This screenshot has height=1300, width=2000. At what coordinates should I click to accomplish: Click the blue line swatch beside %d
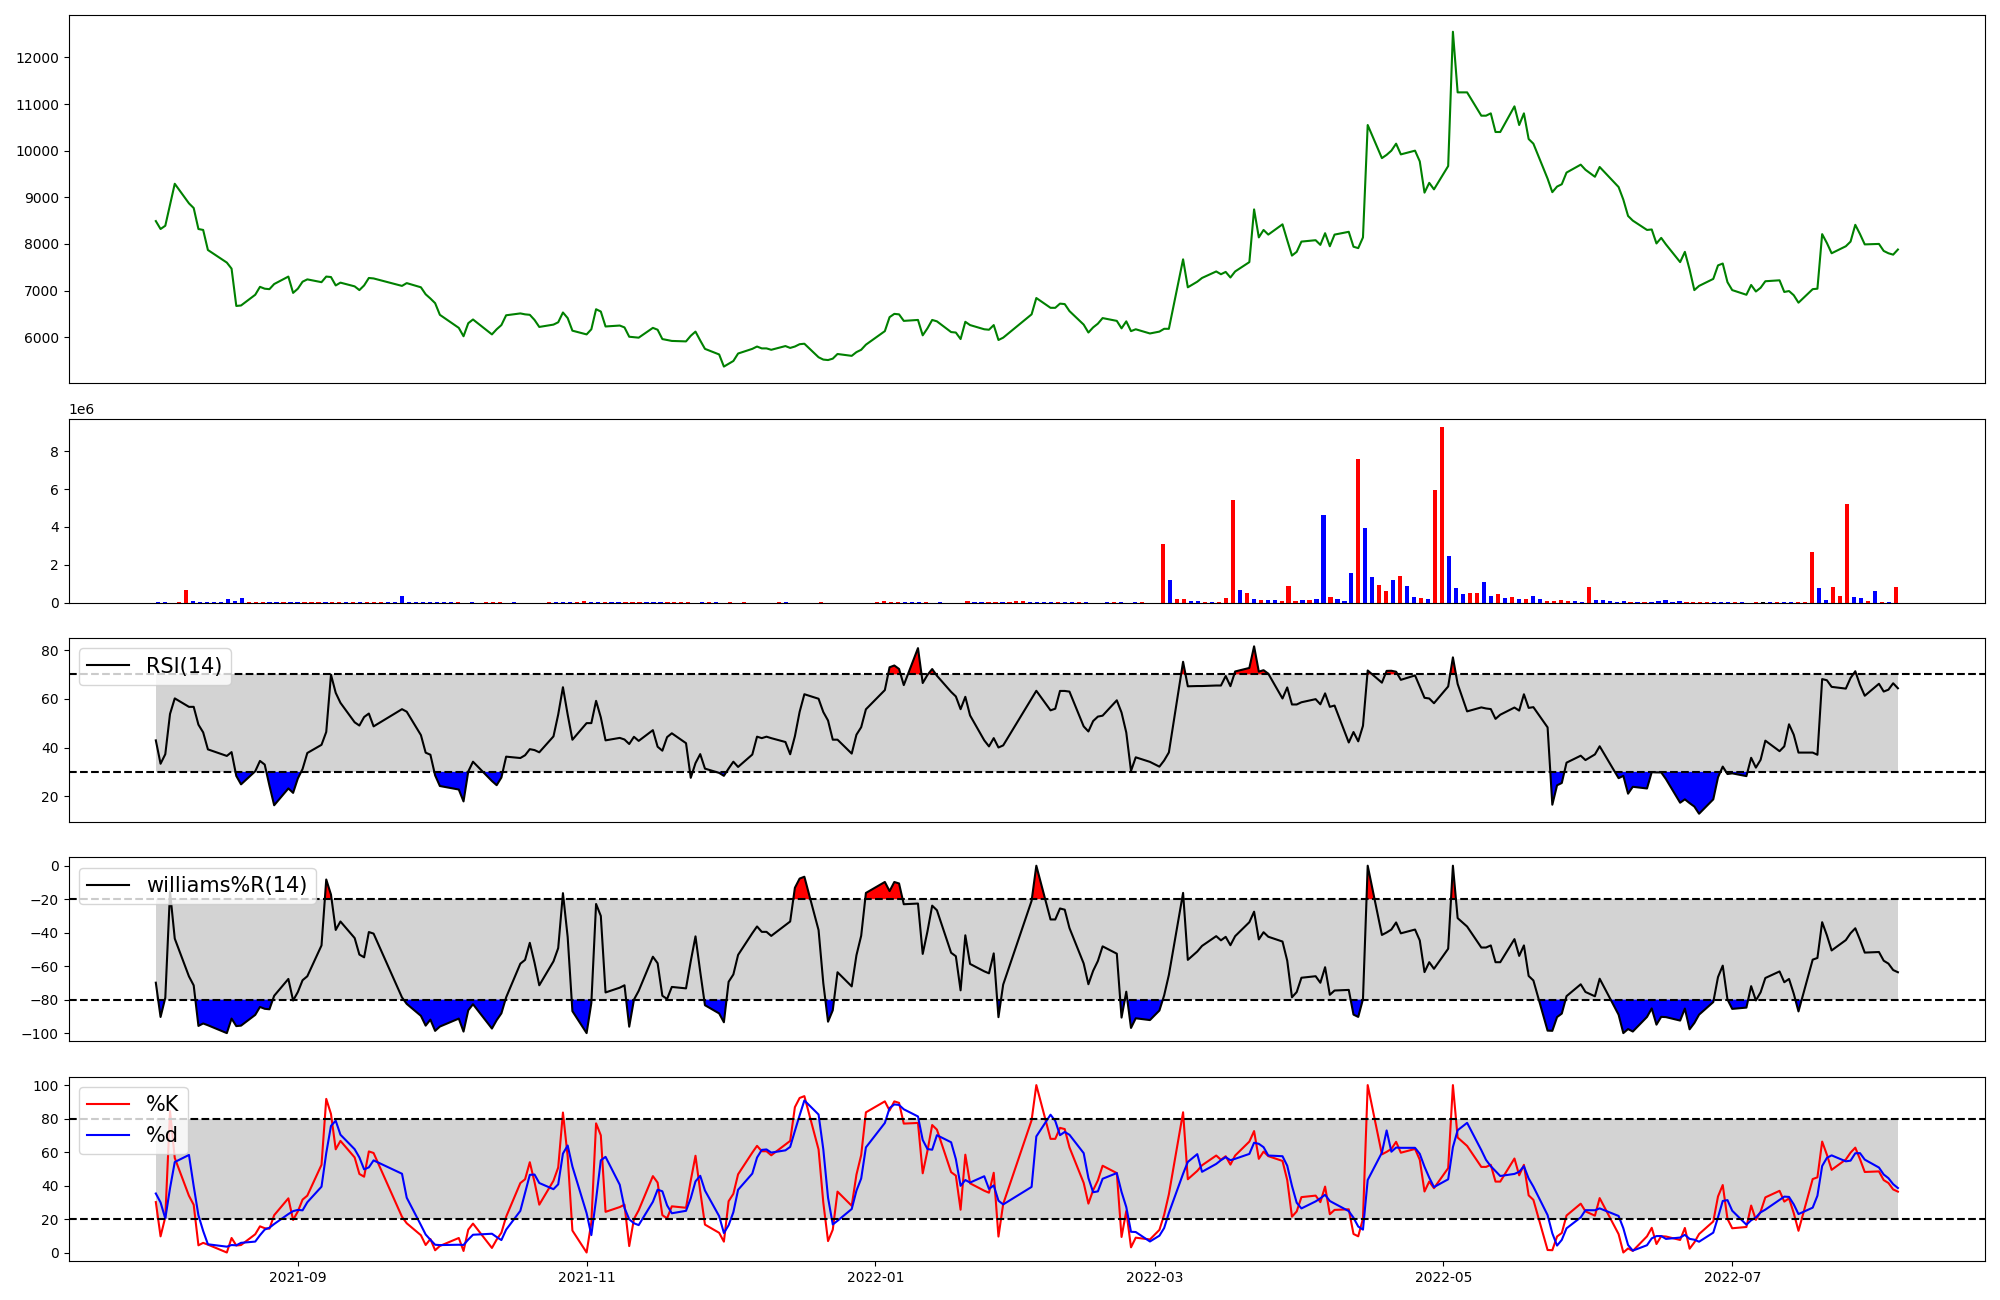click(x=110, y=1135)
